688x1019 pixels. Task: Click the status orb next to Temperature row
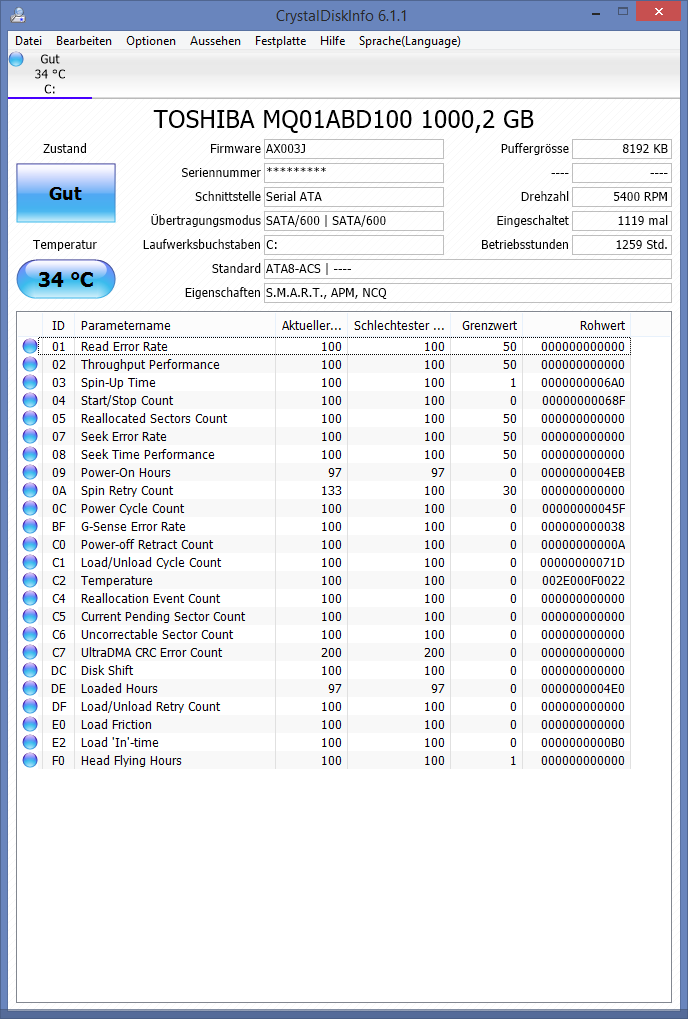pyautogui.click(x=30, y=580)
